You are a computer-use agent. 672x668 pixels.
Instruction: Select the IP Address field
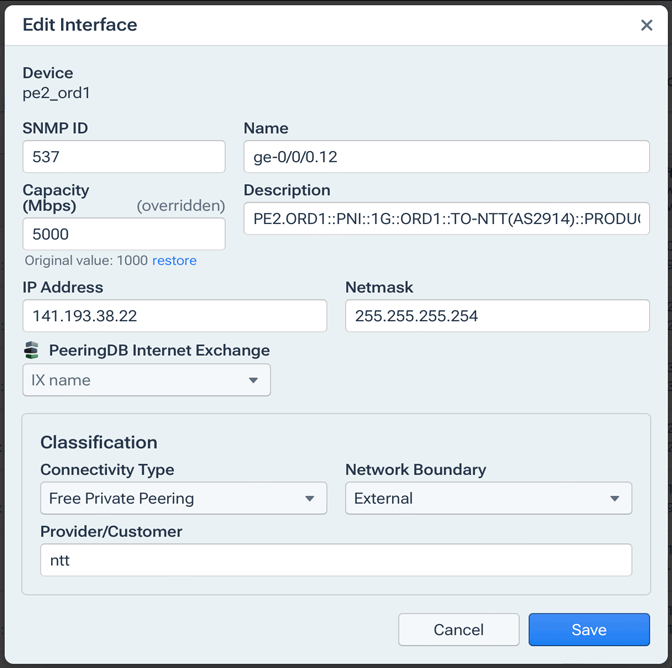coord(174,316)
